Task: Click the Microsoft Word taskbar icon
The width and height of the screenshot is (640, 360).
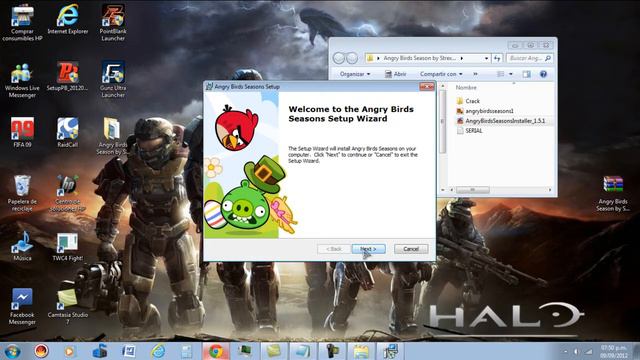Action: (129, 351)
